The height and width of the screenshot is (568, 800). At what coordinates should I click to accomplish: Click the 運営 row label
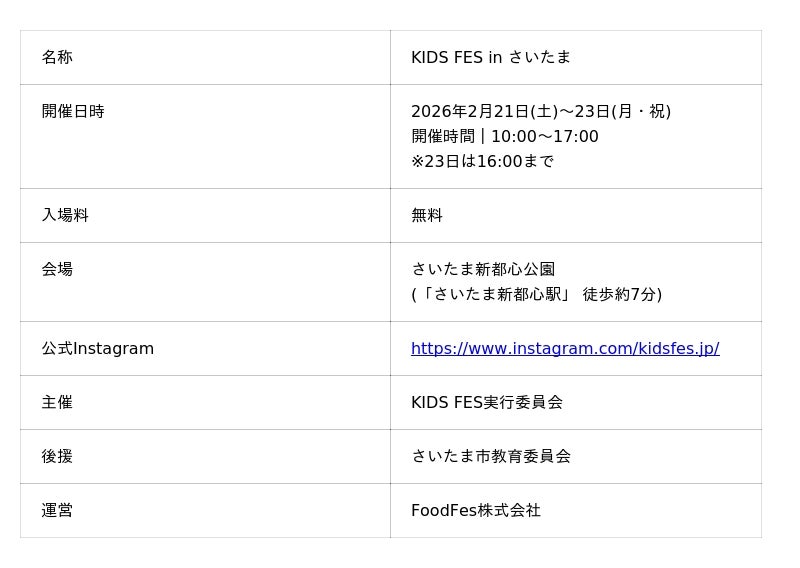point(57,511)
